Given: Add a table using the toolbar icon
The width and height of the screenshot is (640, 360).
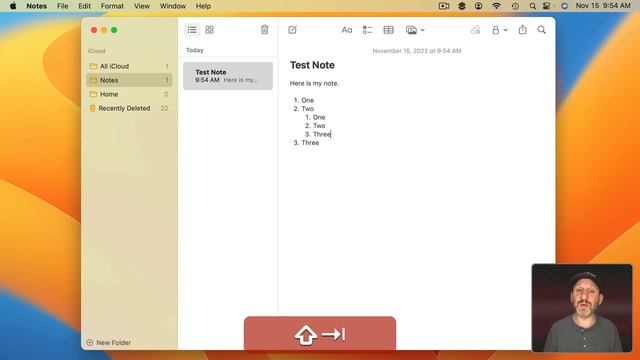Looking at the screenshot, I should point(389,30).
